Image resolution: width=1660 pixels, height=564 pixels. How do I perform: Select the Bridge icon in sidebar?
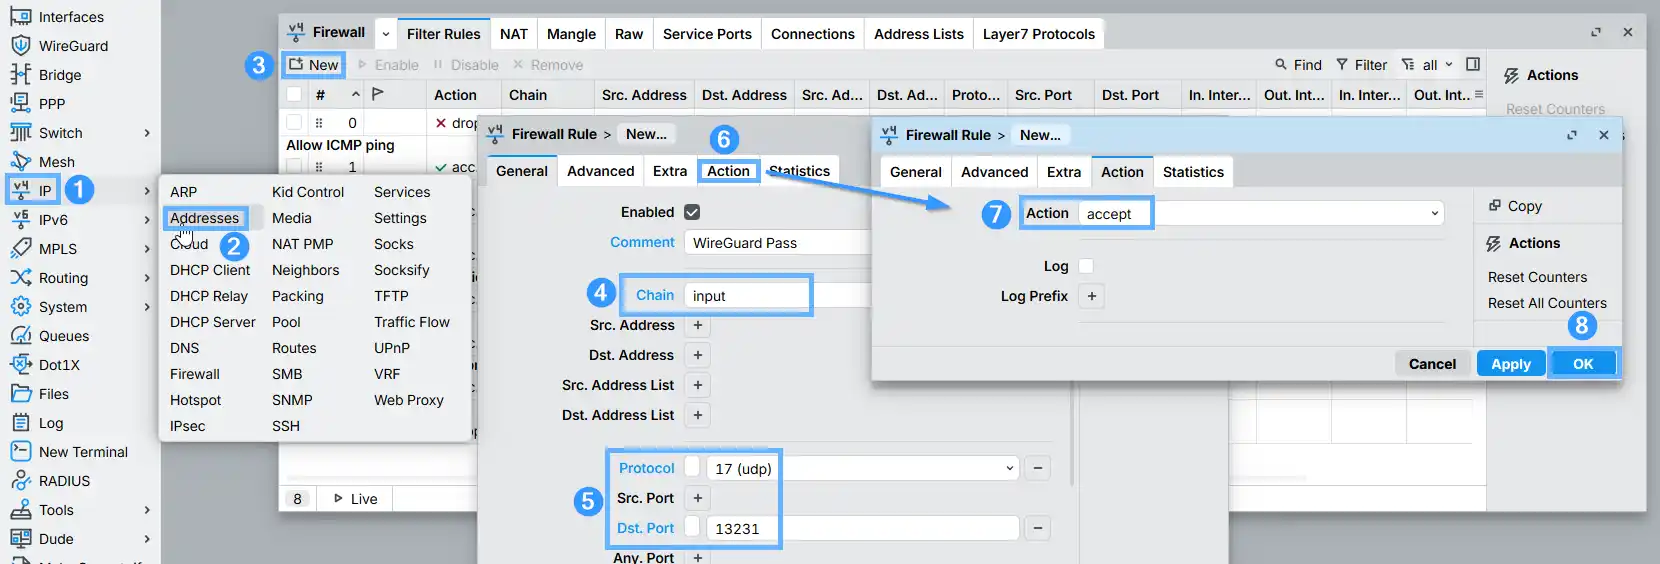coord(20,75)
